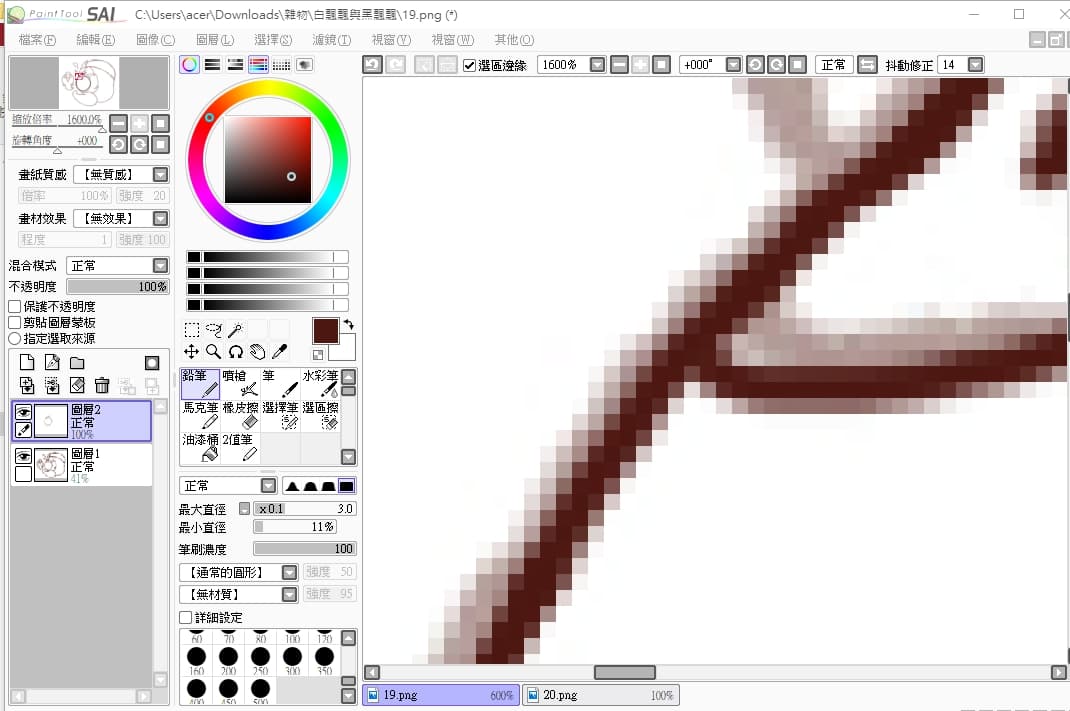
Task: Choose the lasso selection tool
Action: coord(214,330)
